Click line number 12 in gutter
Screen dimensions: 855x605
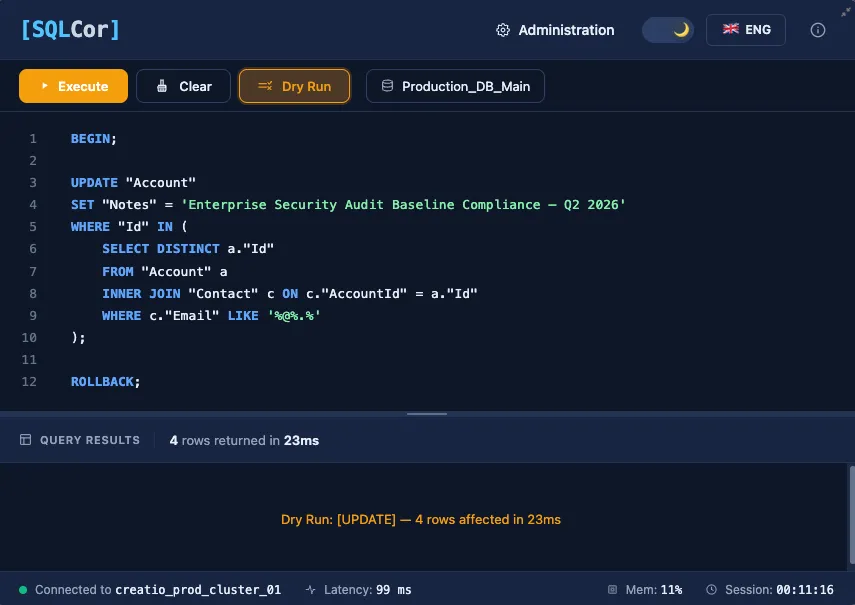click(29, 382)
